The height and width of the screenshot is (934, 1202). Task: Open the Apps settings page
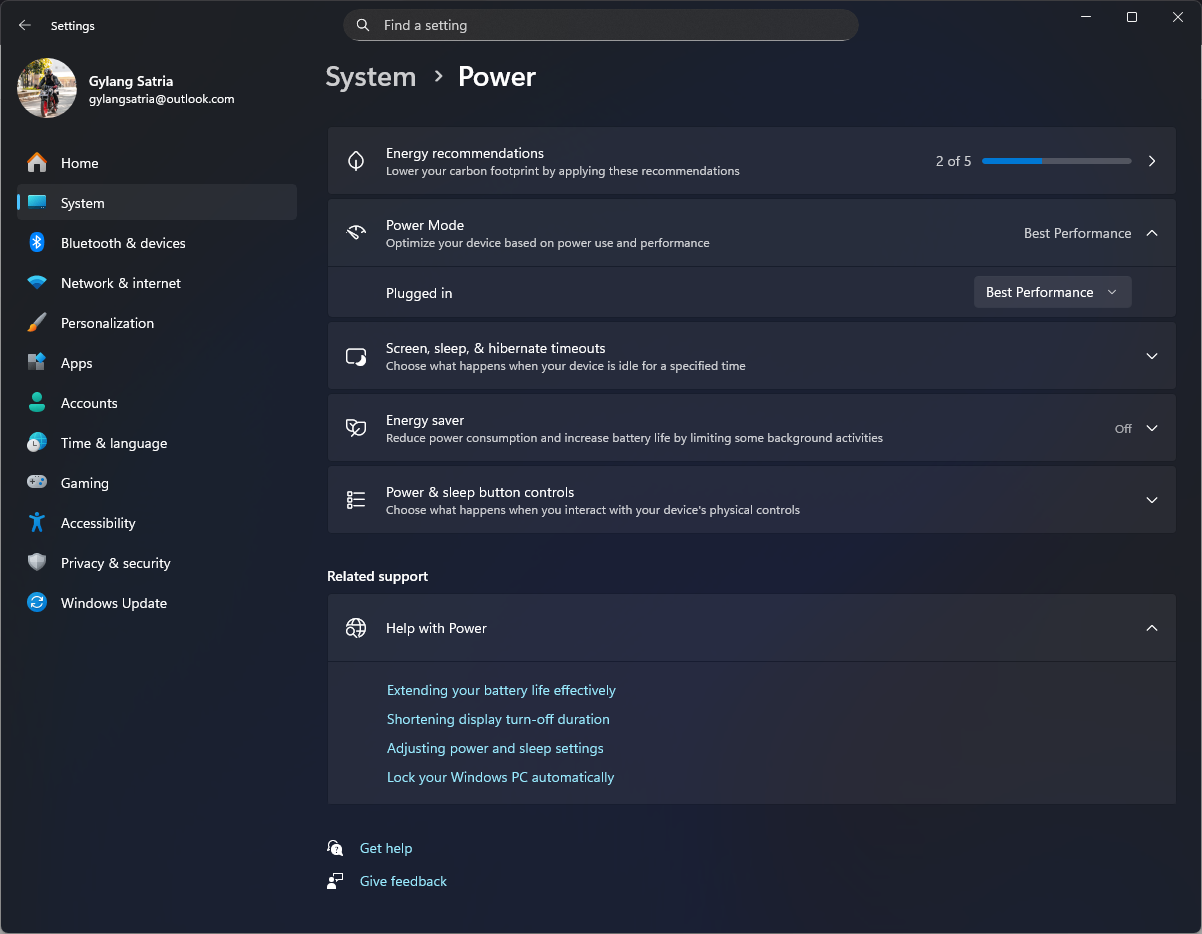click(x=76, y=363)
